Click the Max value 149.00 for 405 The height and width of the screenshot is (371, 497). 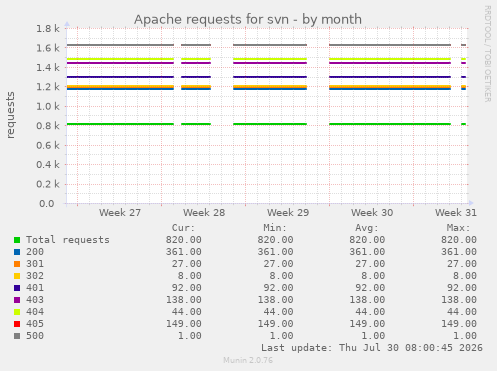point(459,324)
